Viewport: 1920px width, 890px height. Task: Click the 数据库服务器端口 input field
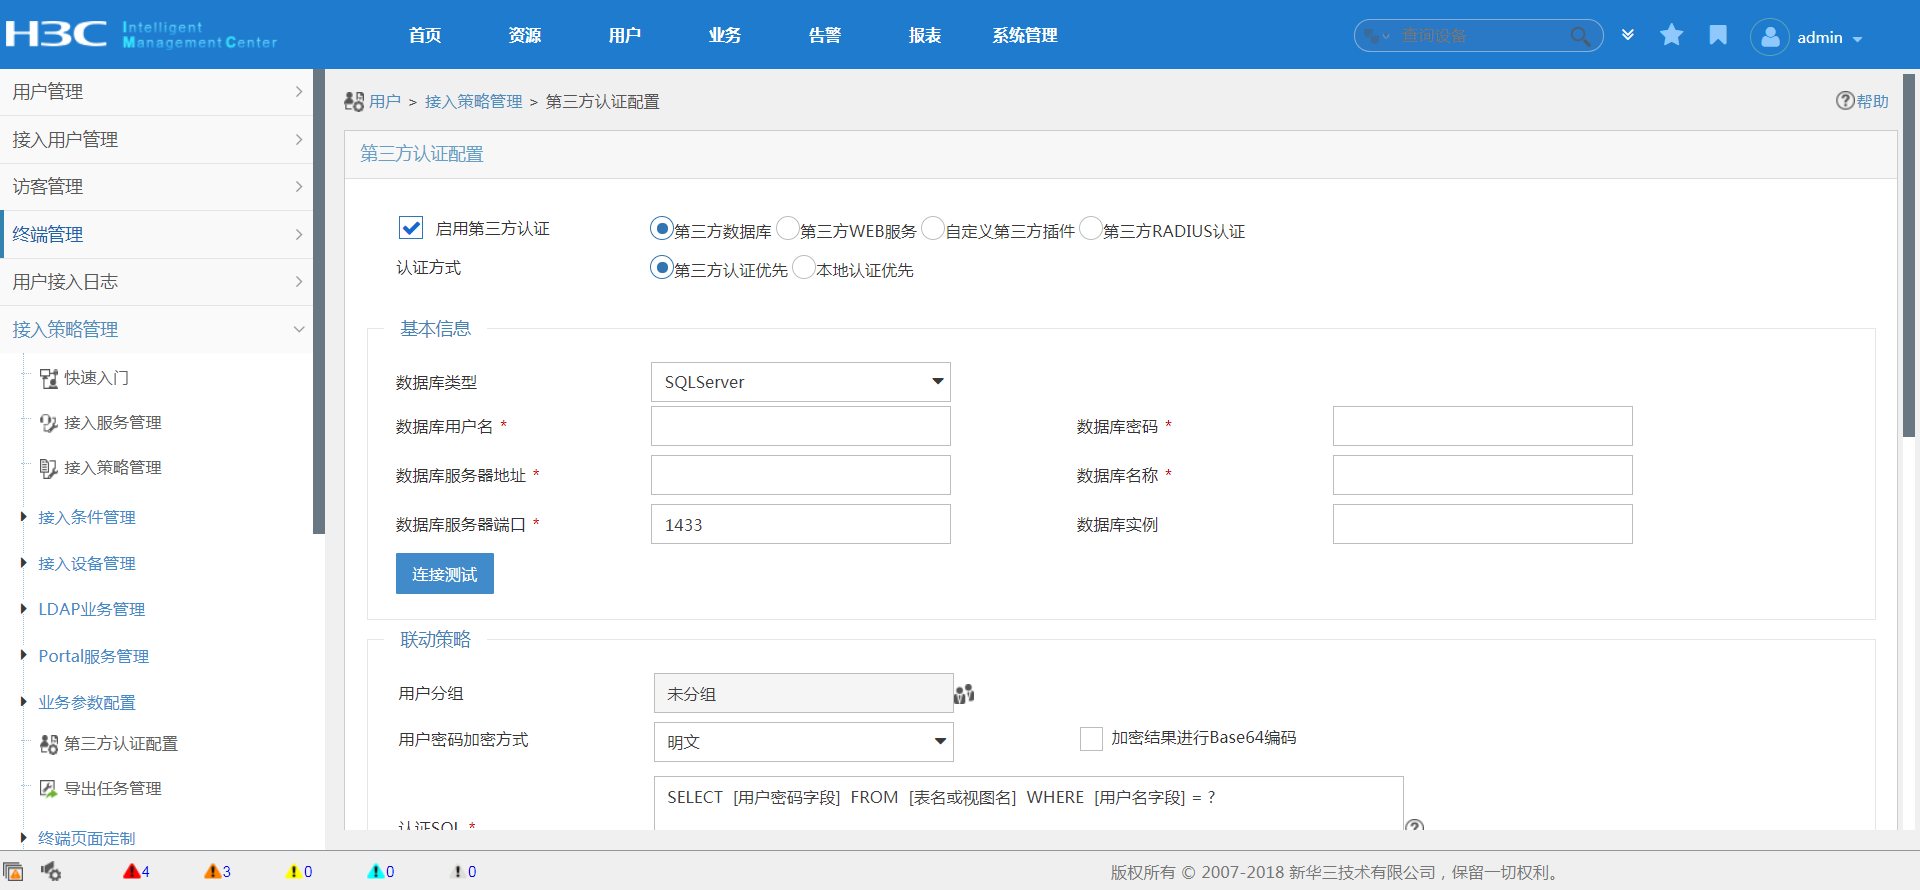pos(800,524)
